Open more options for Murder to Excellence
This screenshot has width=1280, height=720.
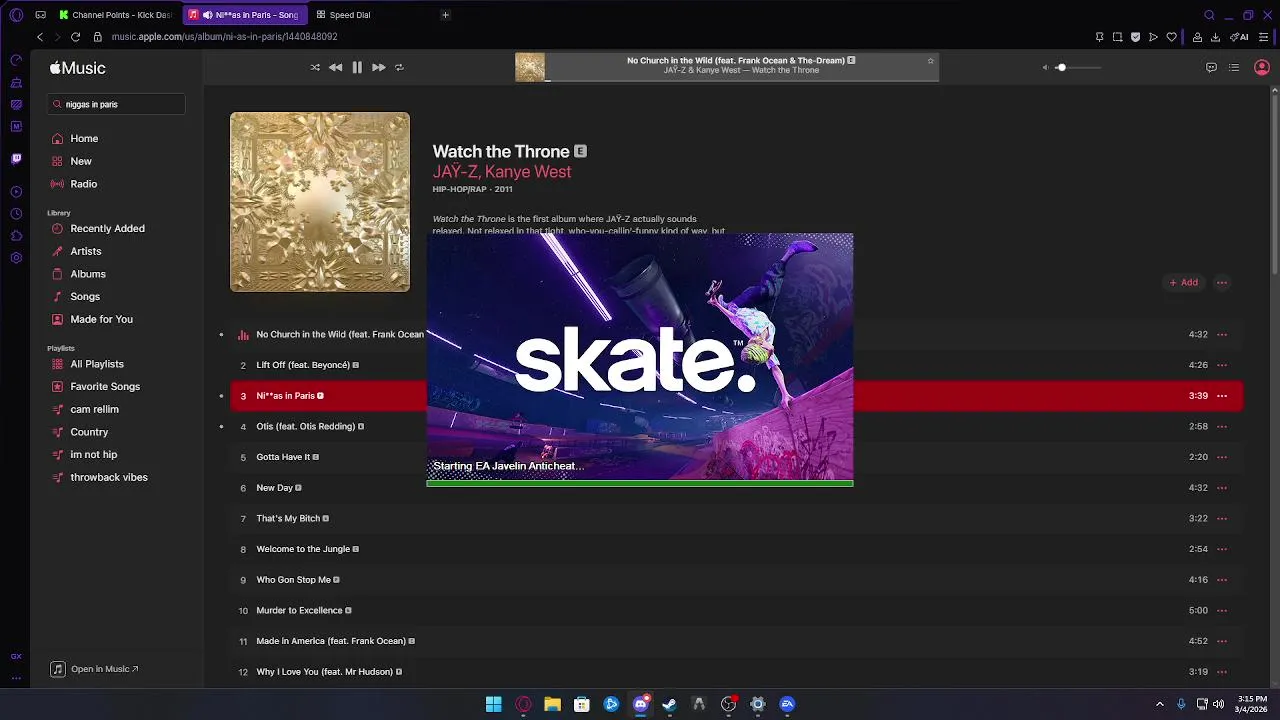[x=1222, y=610]
